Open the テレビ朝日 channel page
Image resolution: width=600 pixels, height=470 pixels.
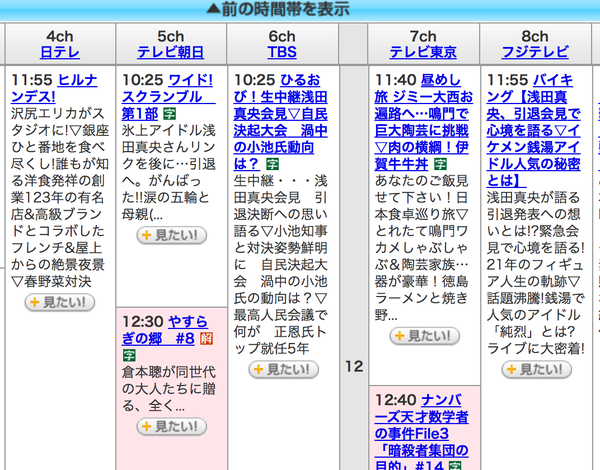(x=170, y=52)
